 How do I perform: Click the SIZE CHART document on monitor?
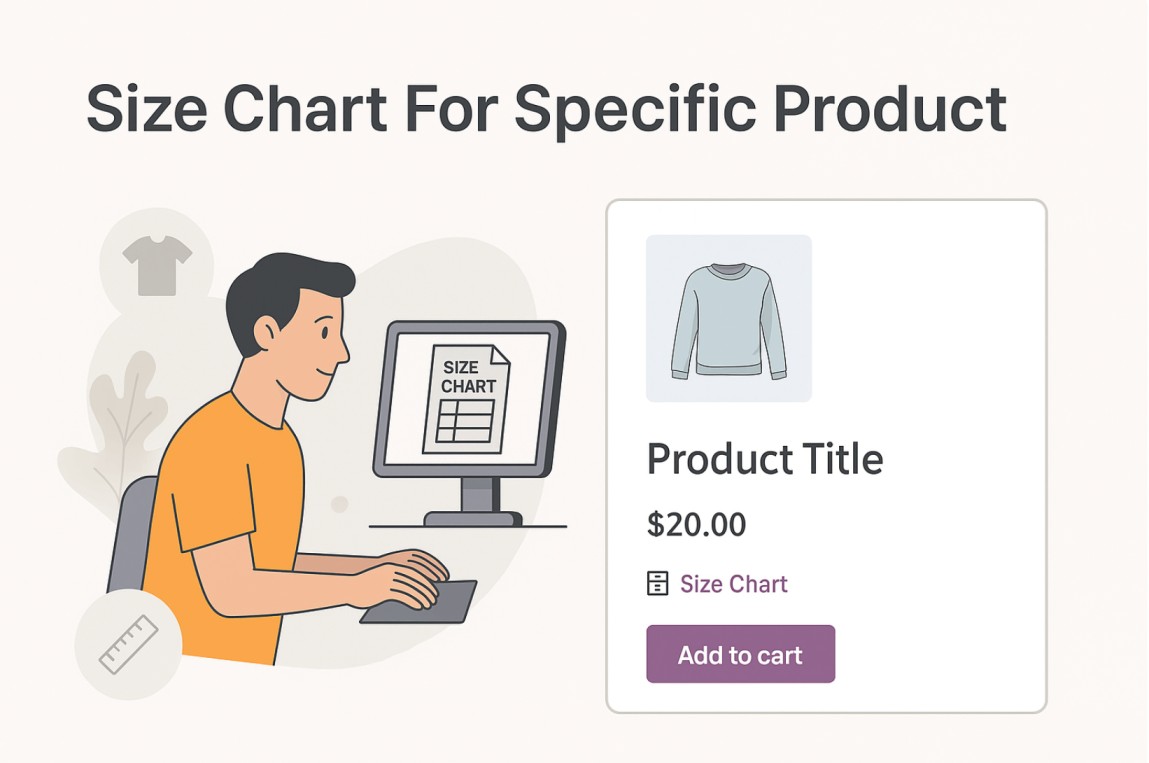tap(467, 399)
